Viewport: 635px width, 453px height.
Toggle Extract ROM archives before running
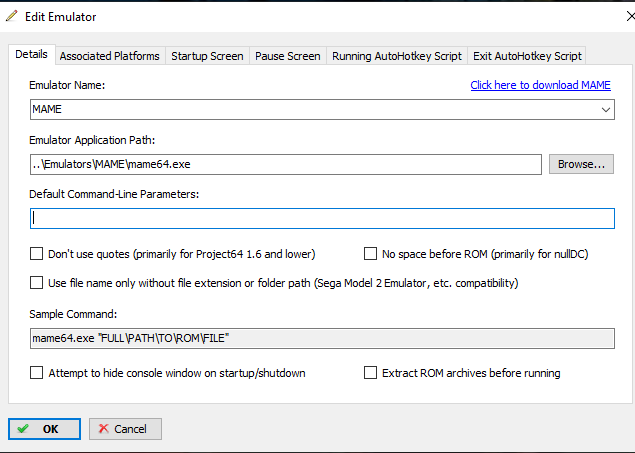coord(371,373)
